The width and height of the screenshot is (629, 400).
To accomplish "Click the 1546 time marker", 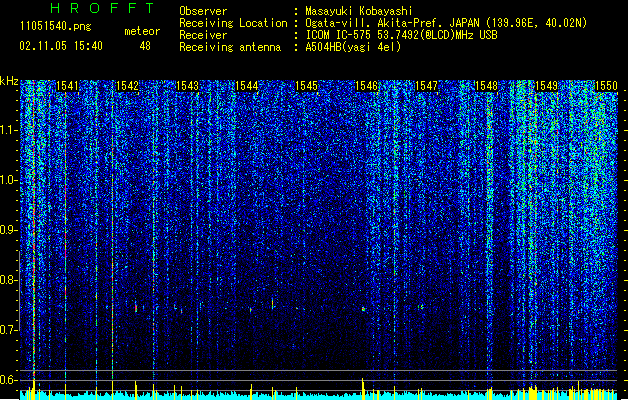I will [x=367, y=86].
